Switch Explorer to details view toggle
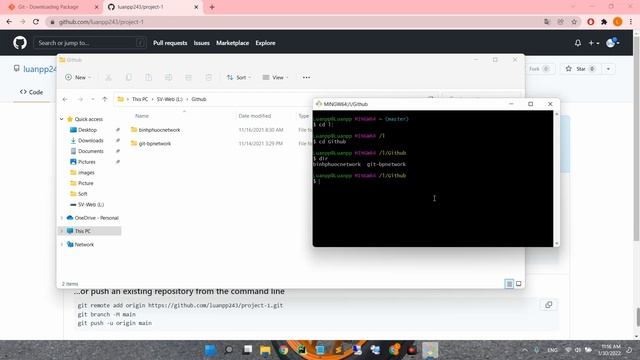 (x=509, y=284)
